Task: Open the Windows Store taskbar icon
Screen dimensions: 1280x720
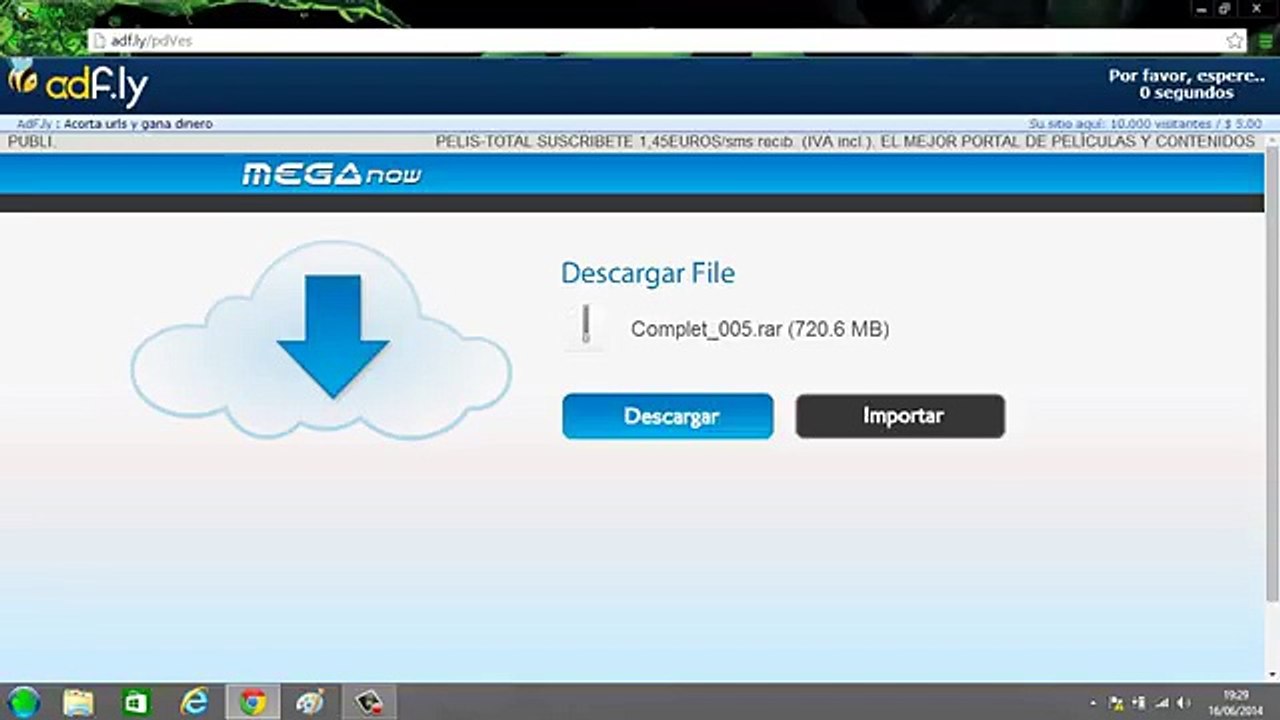Action: point(136,702)
